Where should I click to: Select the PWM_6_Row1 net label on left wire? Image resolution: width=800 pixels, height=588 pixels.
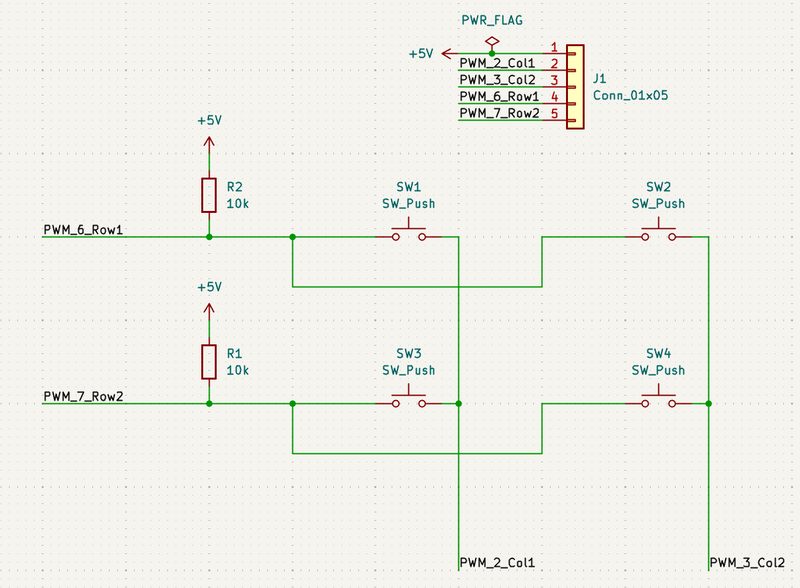click(x=83, y=230)
